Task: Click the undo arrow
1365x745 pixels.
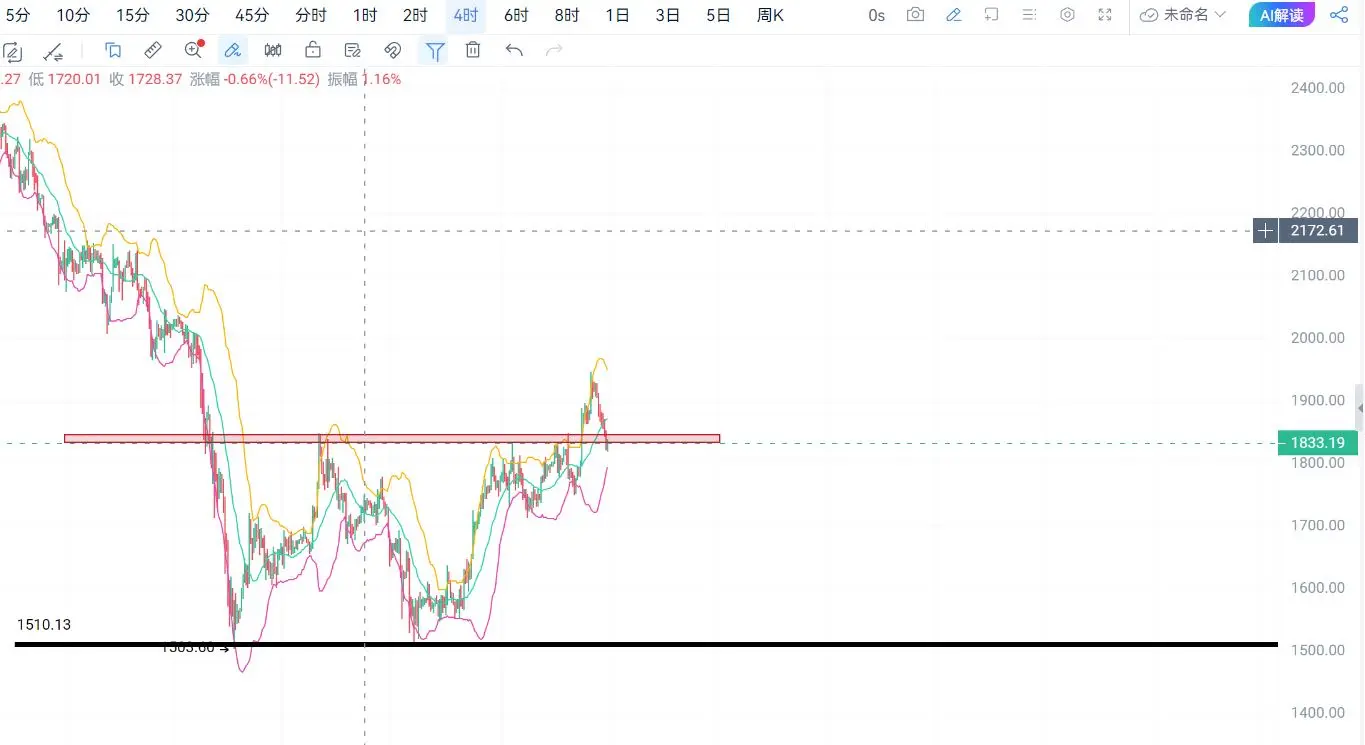Action: [x=514, y=50]
